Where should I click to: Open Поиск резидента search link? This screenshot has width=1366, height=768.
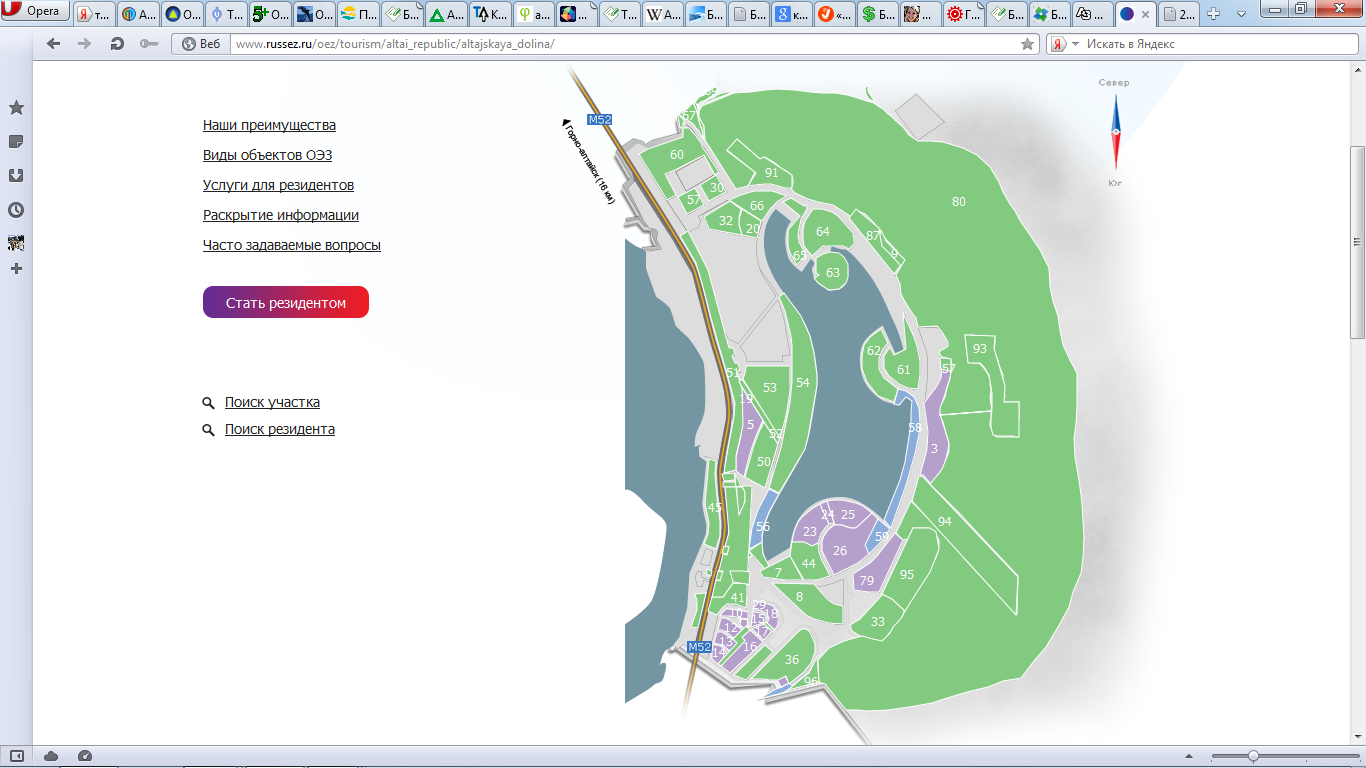(280, 429)
